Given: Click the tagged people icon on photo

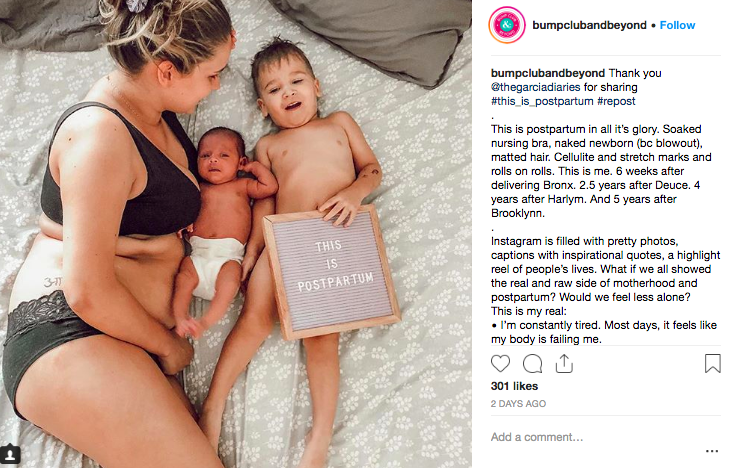Looking at the screenshot, I should tap(10, 454).
